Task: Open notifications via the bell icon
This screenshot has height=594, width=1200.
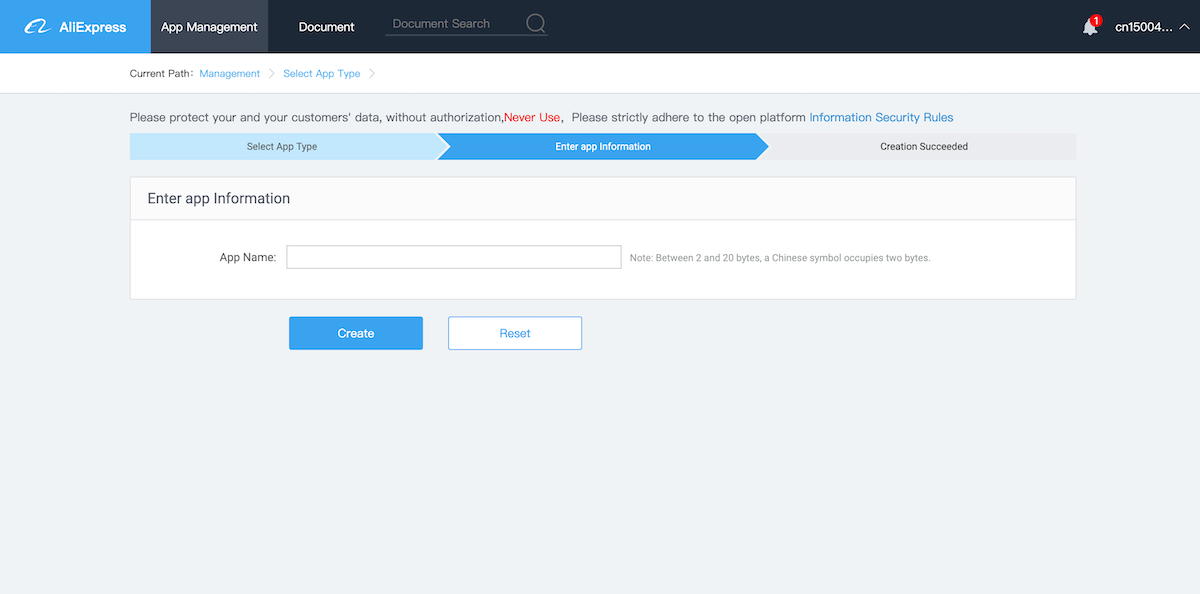Action: 1089,28
